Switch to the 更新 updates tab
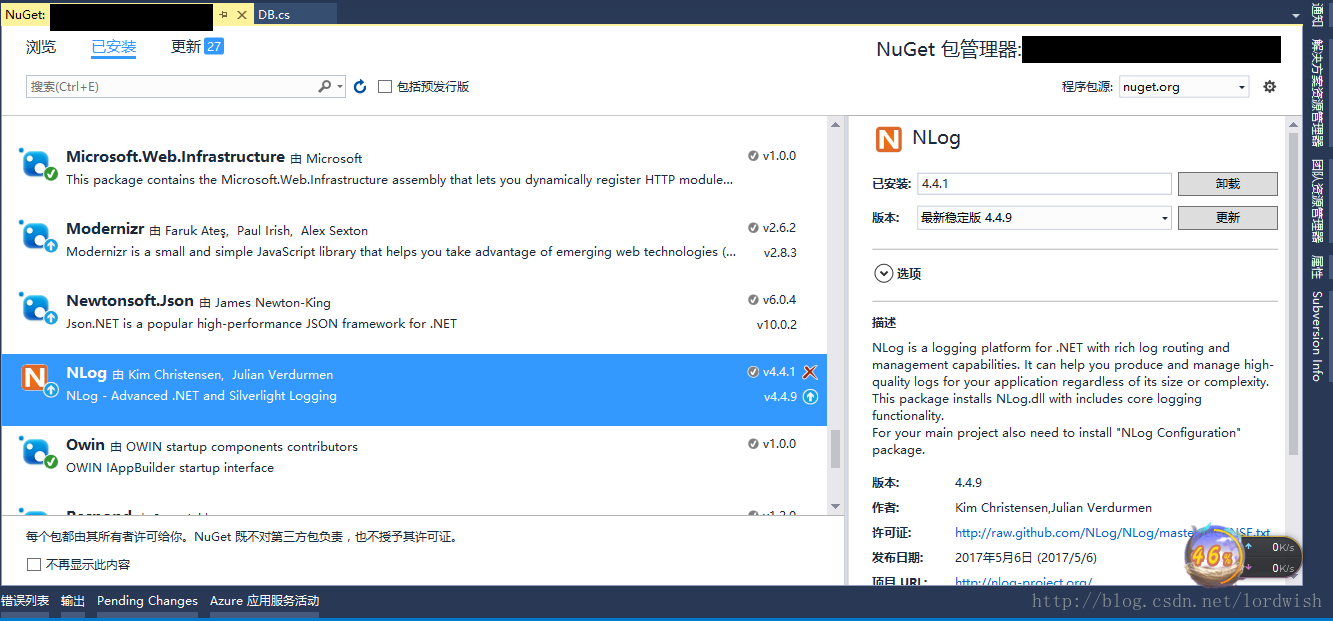The image size is (1333, 621). click(186, 47)
